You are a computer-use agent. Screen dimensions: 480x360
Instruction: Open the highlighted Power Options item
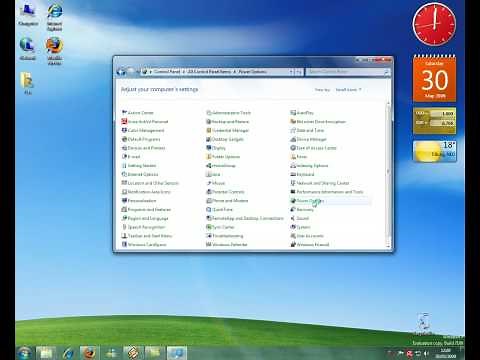307,200
